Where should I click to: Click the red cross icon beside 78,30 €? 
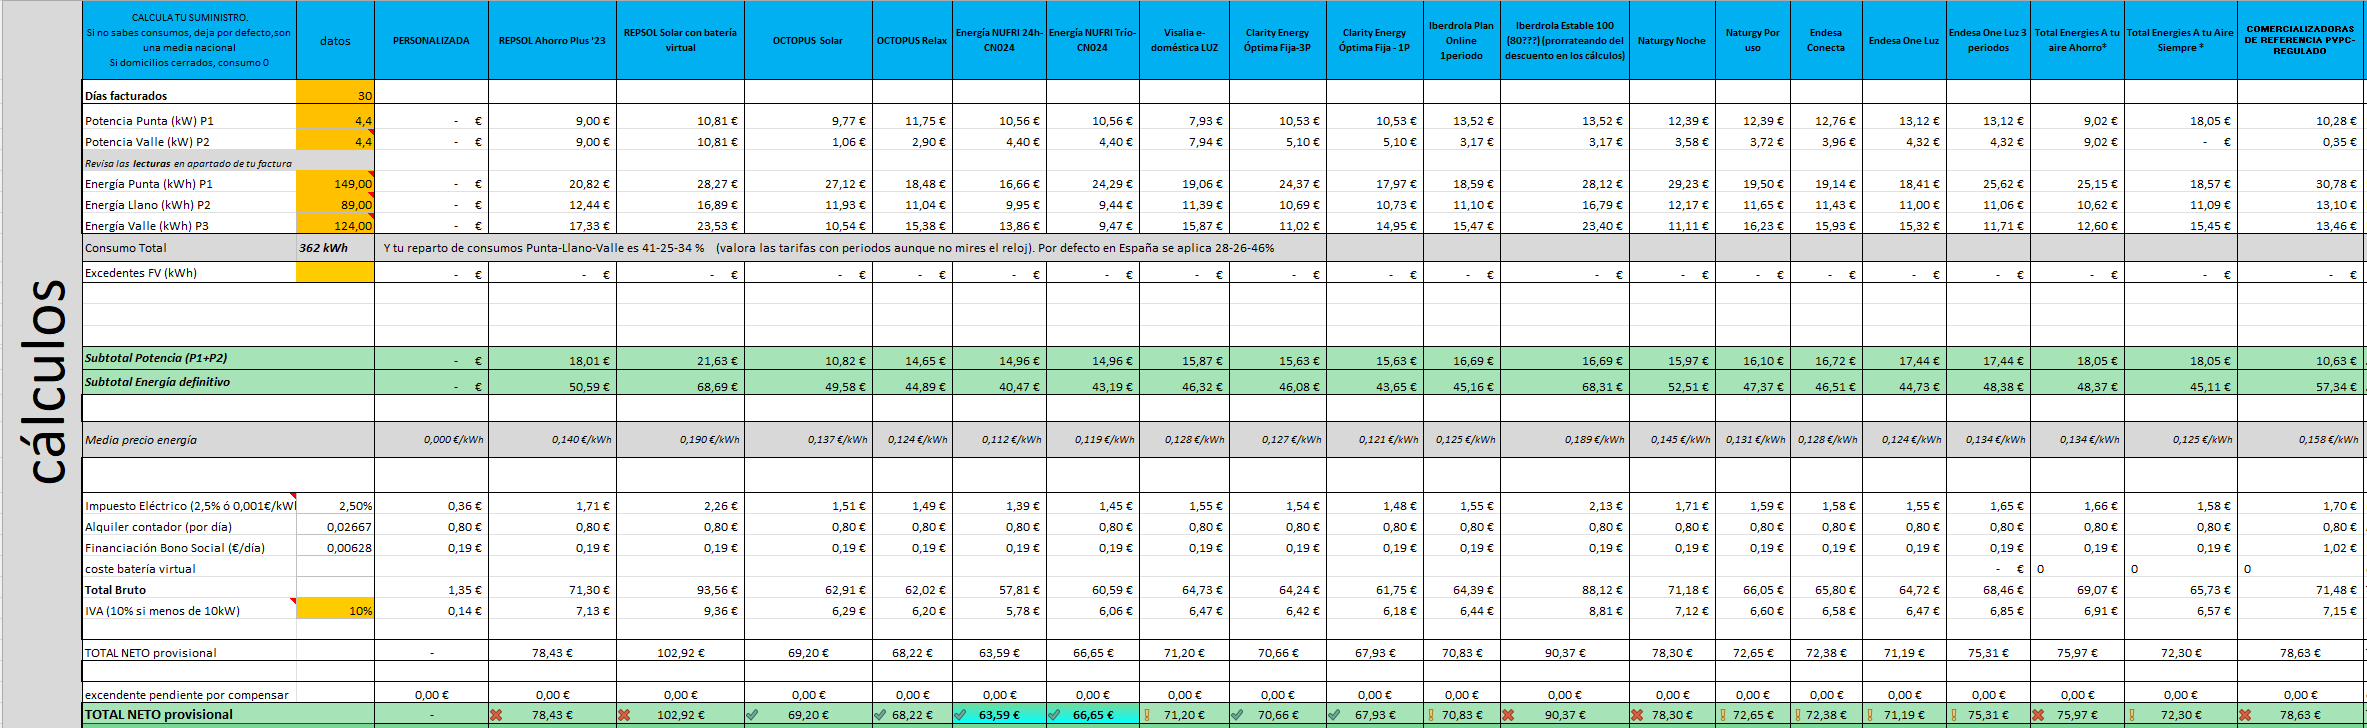tap(1637, 715)
